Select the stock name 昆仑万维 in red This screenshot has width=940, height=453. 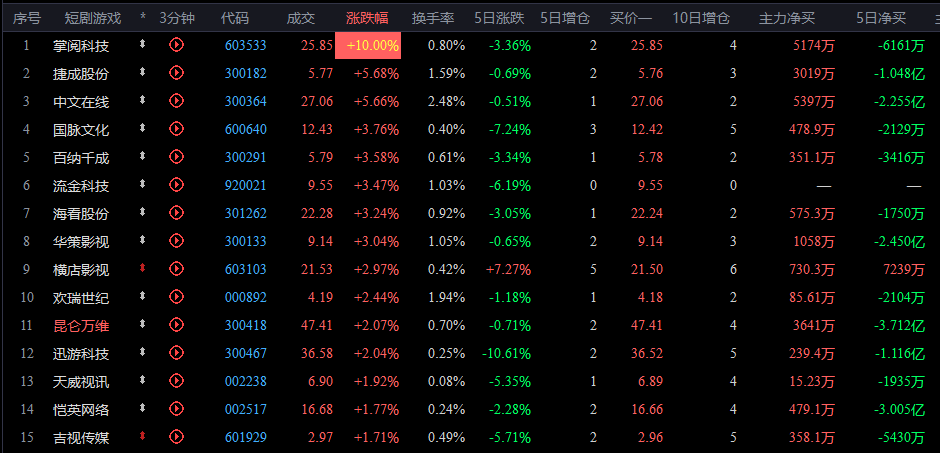(x=82, y=325)
